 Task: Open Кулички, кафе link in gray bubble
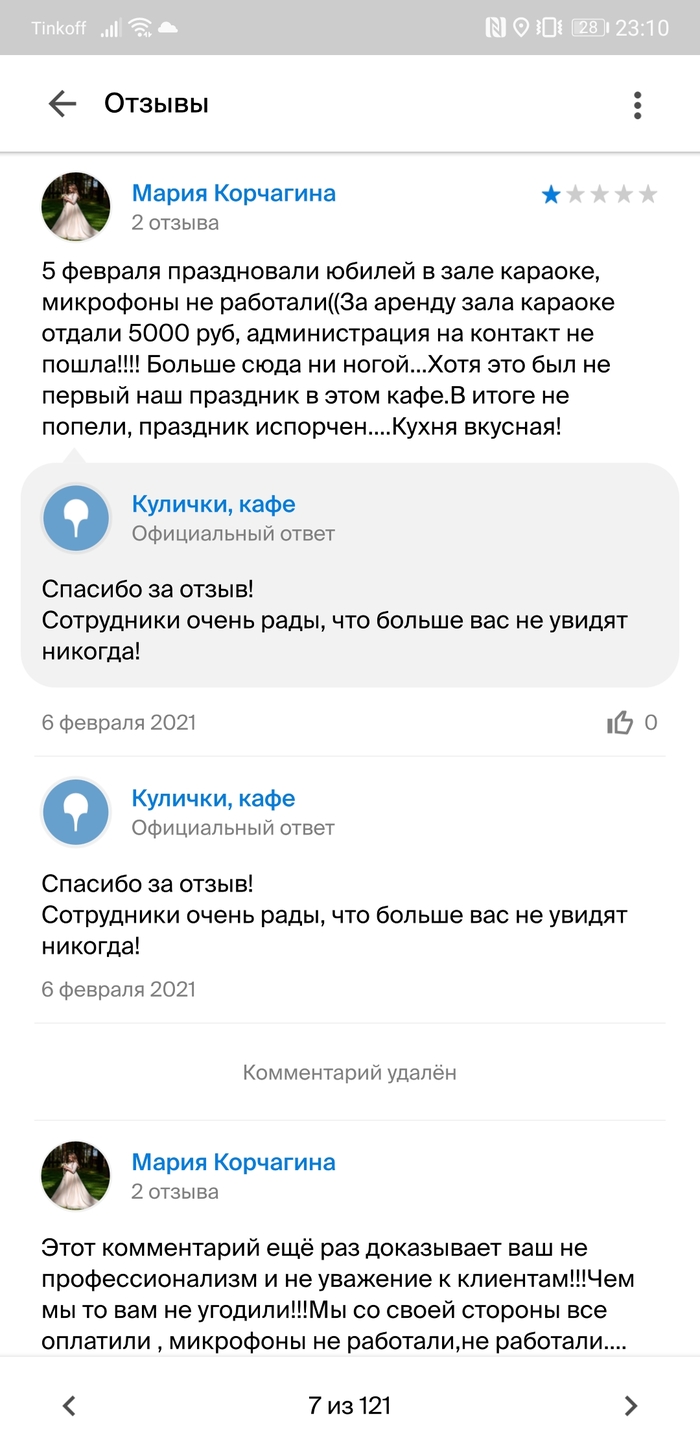tap(213, 505)
